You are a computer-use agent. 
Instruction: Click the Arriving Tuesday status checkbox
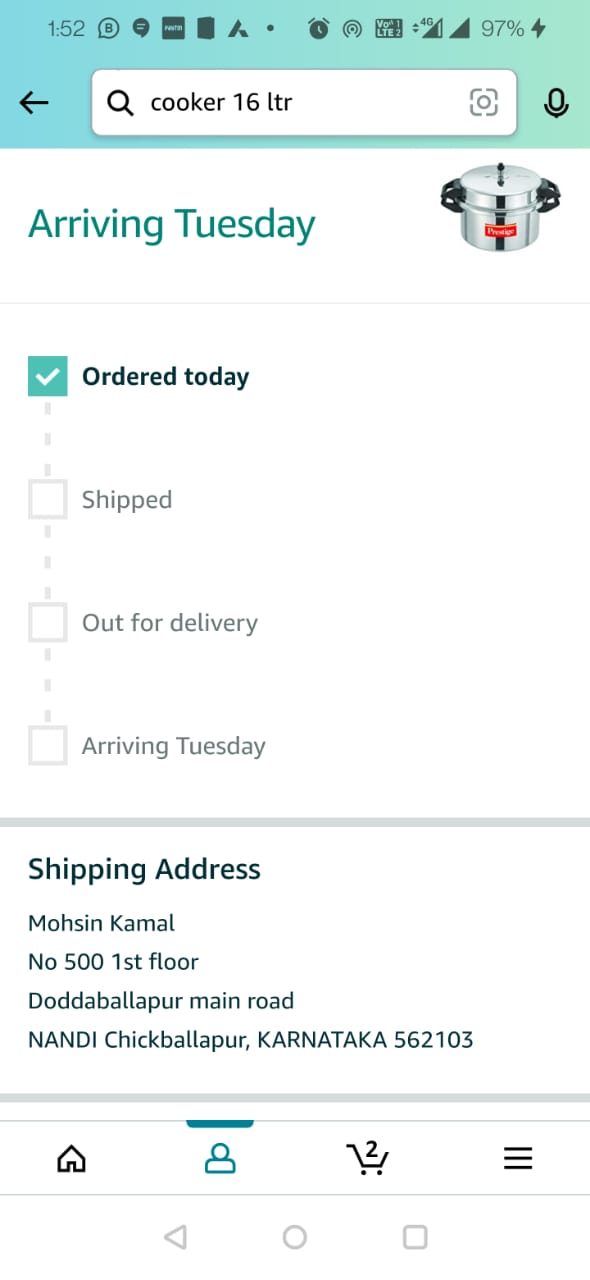click(48, 745)
